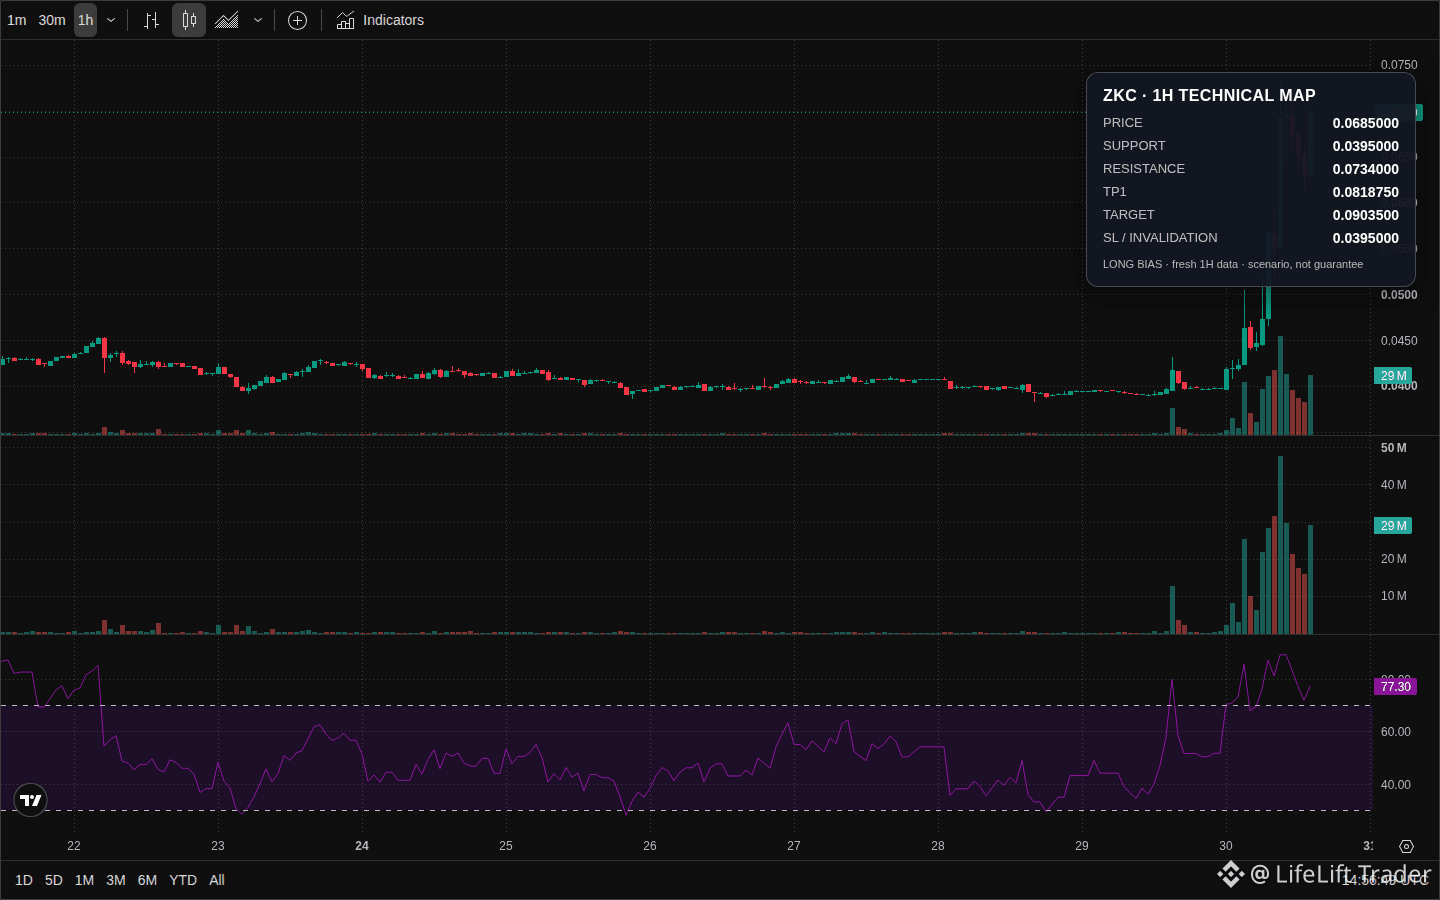
Task: Click the date 24 on time axis
Action: [x=362, y=846]
